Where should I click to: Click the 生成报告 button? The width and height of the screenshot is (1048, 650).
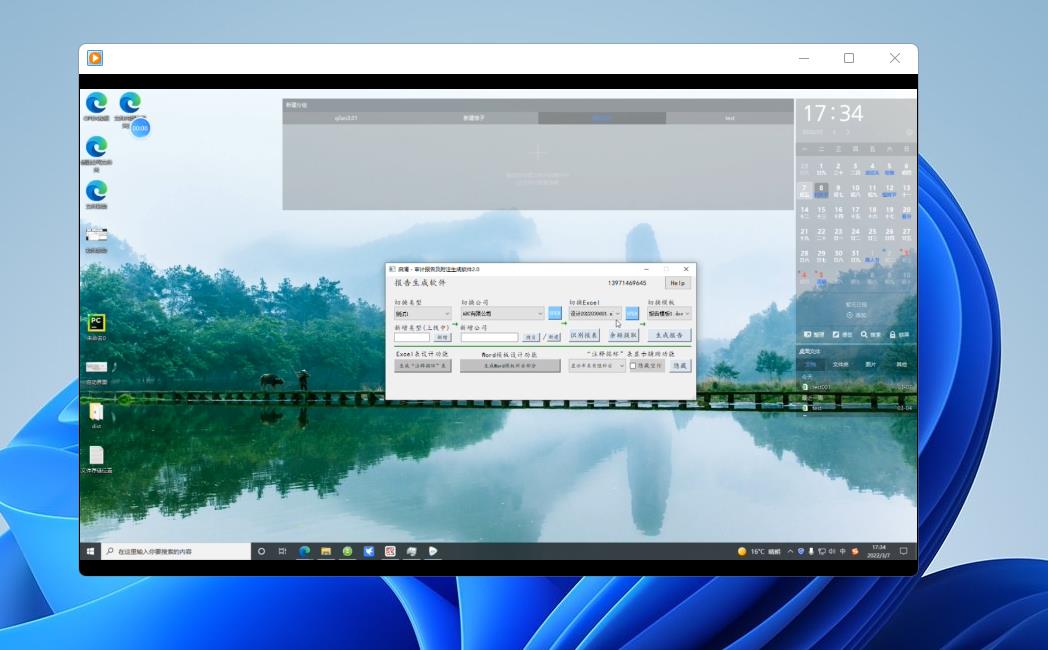pos(668,336)
